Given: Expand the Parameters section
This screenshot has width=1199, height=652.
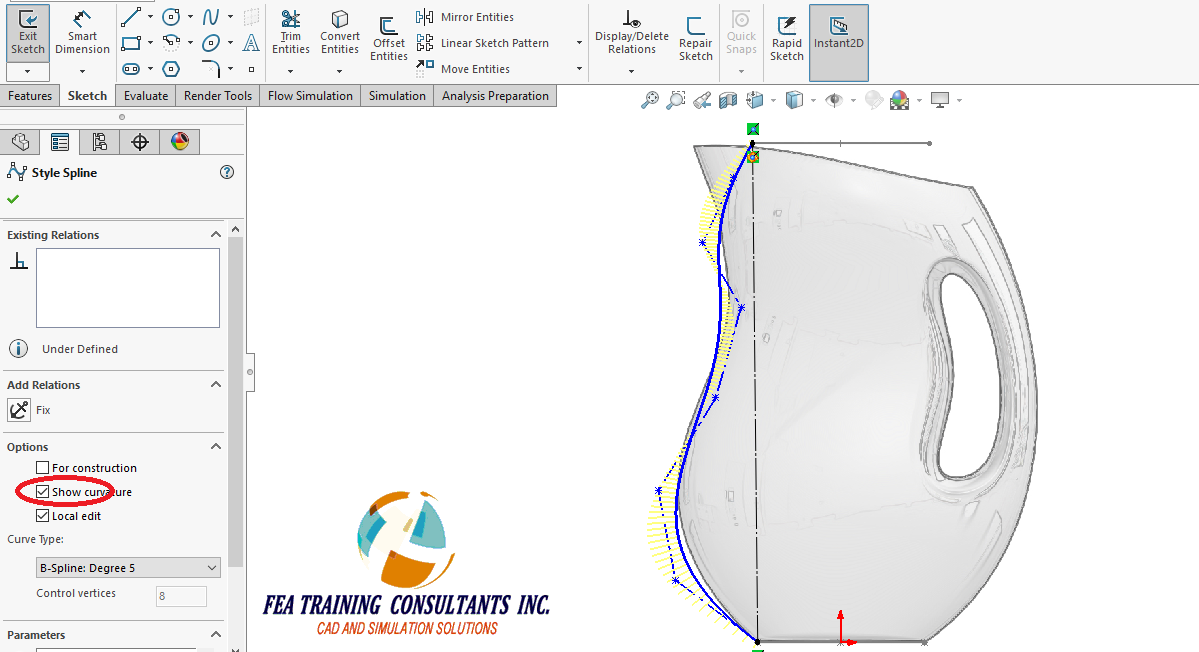Looking at the screenshot, I should 215,634.
